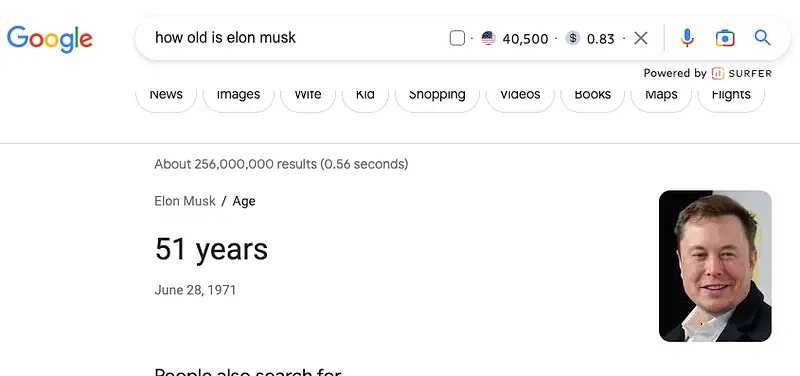Switch to the News filter tab
Image resolution: width=800 pixels, height=376 pixels.
tap(166, 94)
